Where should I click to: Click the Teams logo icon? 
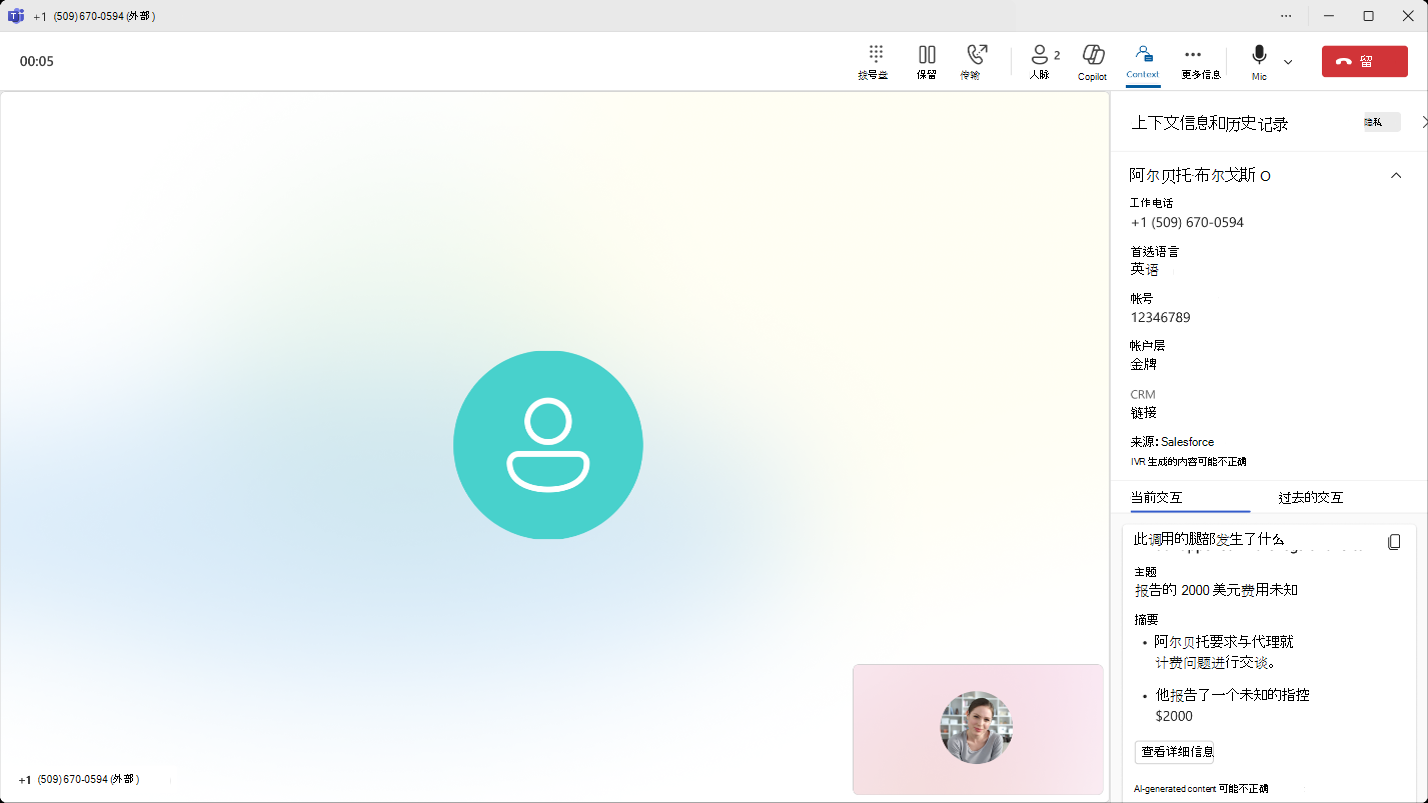[x=16, y=16]
